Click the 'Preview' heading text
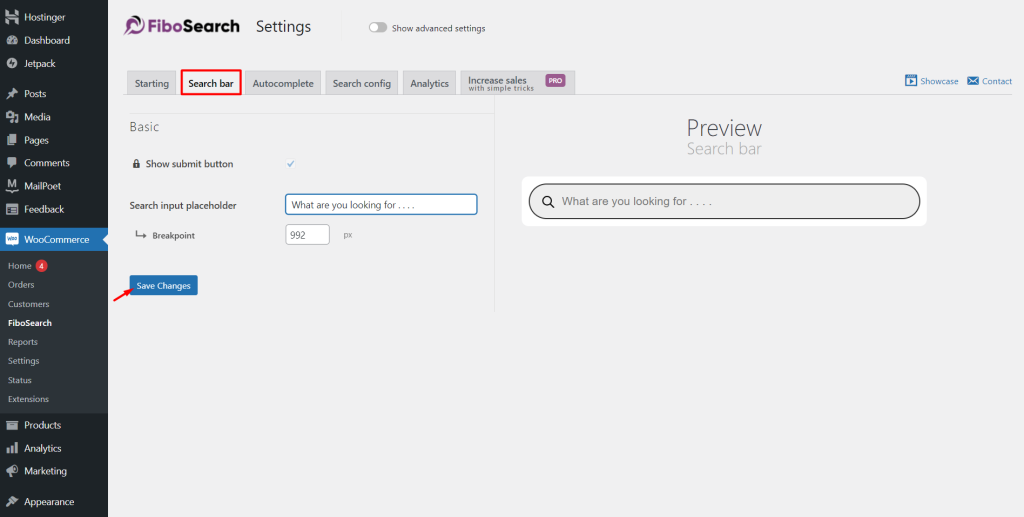The height and width of the screenshot is (517, 1024). tap(724, 128)
